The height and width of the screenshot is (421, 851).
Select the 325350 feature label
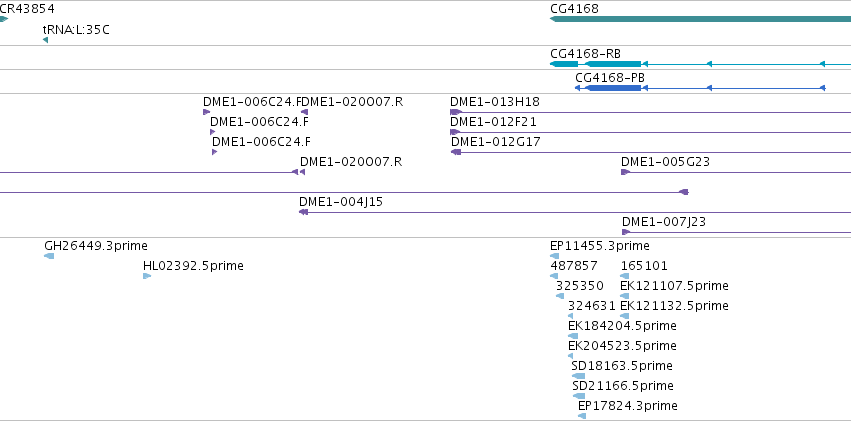(580, 286)
